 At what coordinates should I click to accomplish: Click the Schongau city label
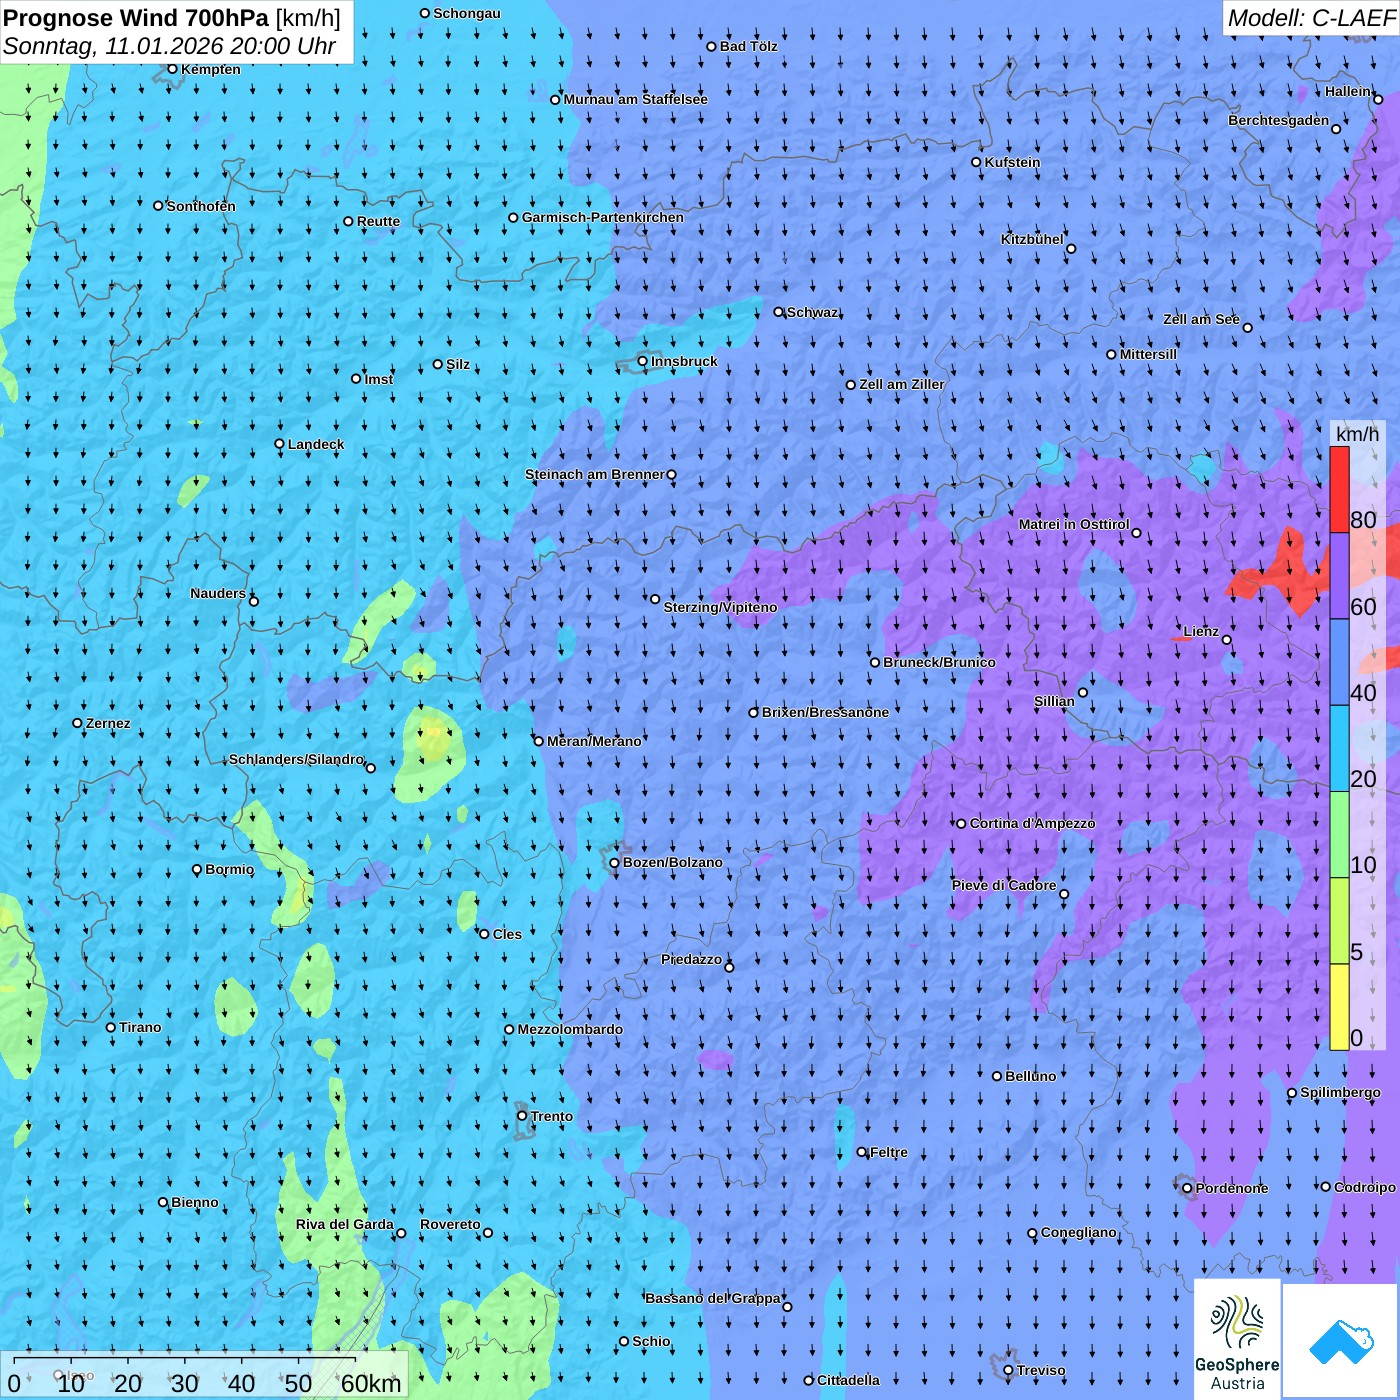pos(467,13)
